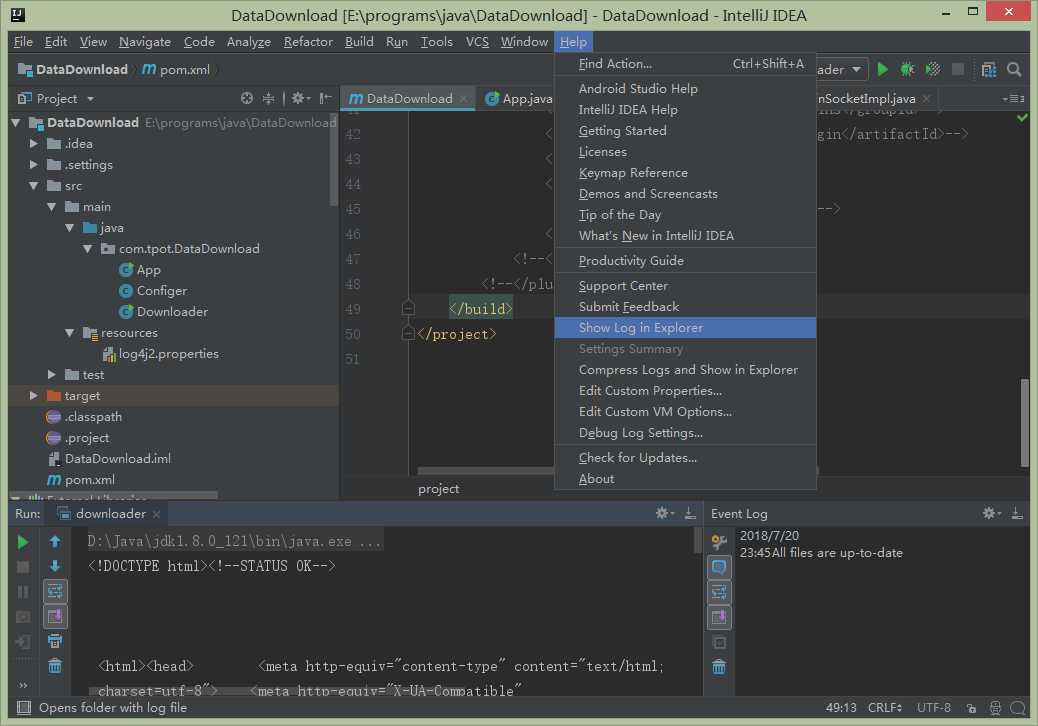Hide the Project tool window
1038x726 pixels.
pos(325,99)
